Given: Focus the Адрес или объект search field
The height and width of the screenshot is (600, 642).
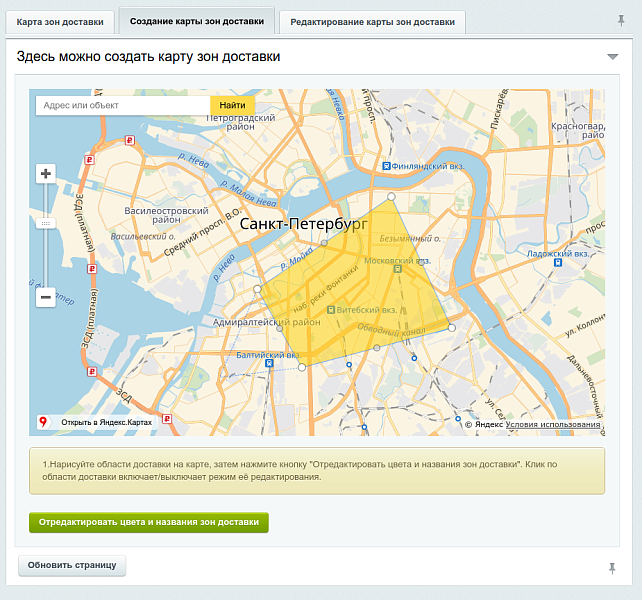Looking at the screenshot, I should [122, 105].
